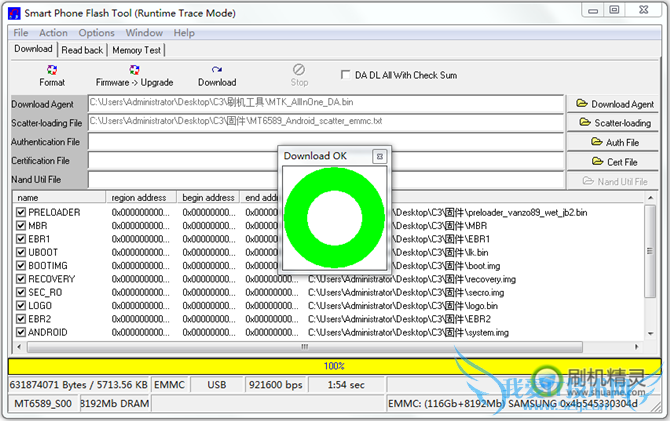Enable DA DL All With Check Sum
The width and height of the screenshot is (670, 421).
pyautogui.click(x=347, y=75)
